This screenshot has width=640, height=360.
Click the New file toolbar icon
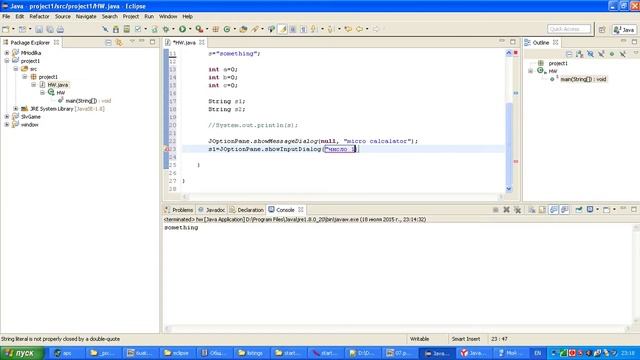pyautogui.click(x=6, y=29)
